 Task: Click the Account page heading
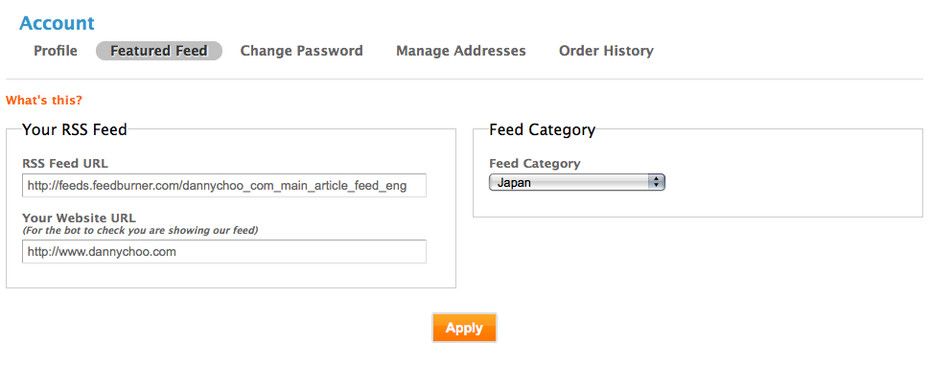pyautogui.click(x=57, y=23)
